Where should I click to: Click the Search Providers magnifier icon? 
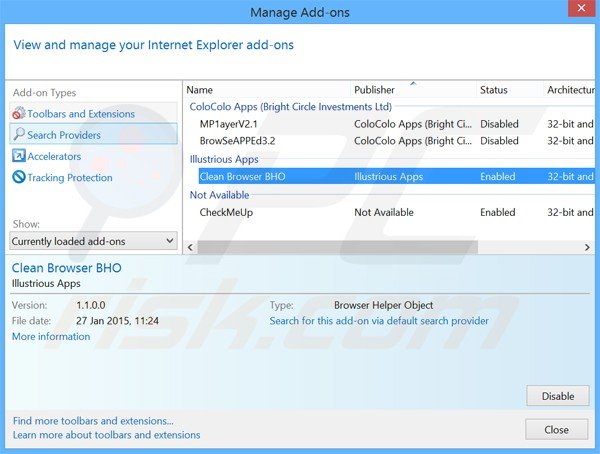click(19, 134)
